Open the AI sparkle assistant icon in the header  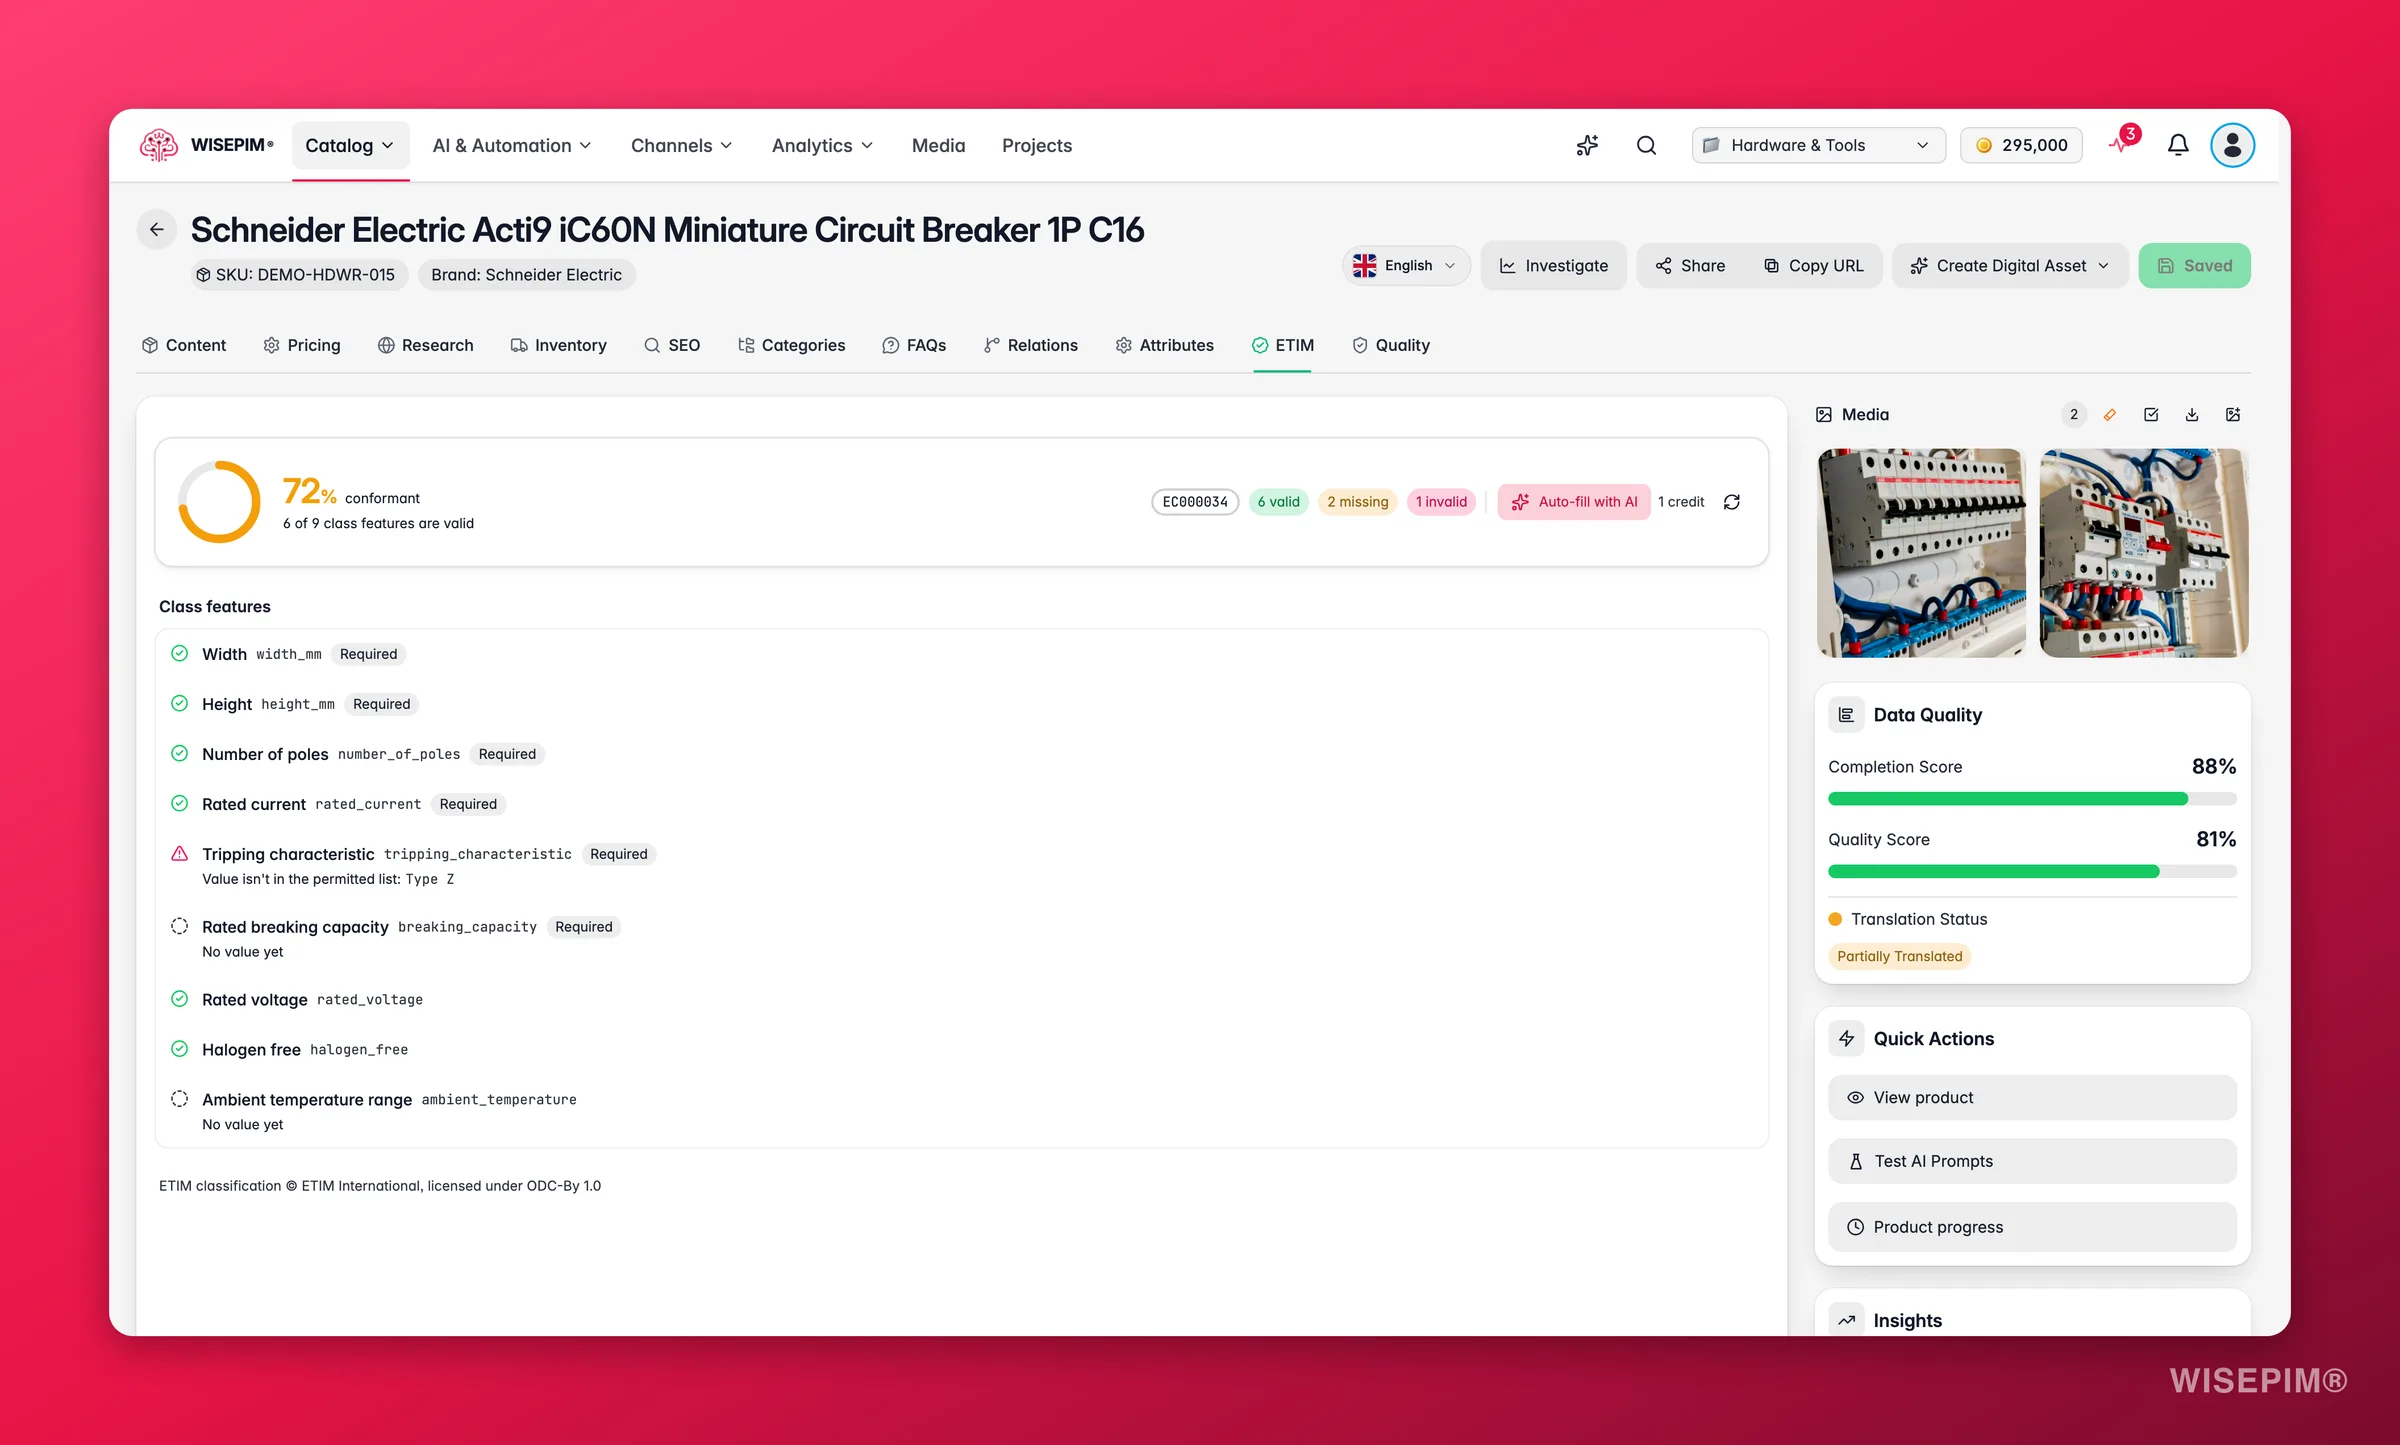point(1587,145)
